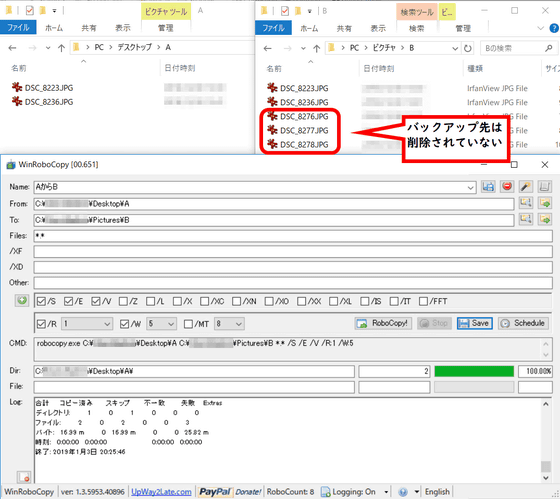Enable the /L checkbox
Screen dimensions: 560x499
tap(150, 301)
